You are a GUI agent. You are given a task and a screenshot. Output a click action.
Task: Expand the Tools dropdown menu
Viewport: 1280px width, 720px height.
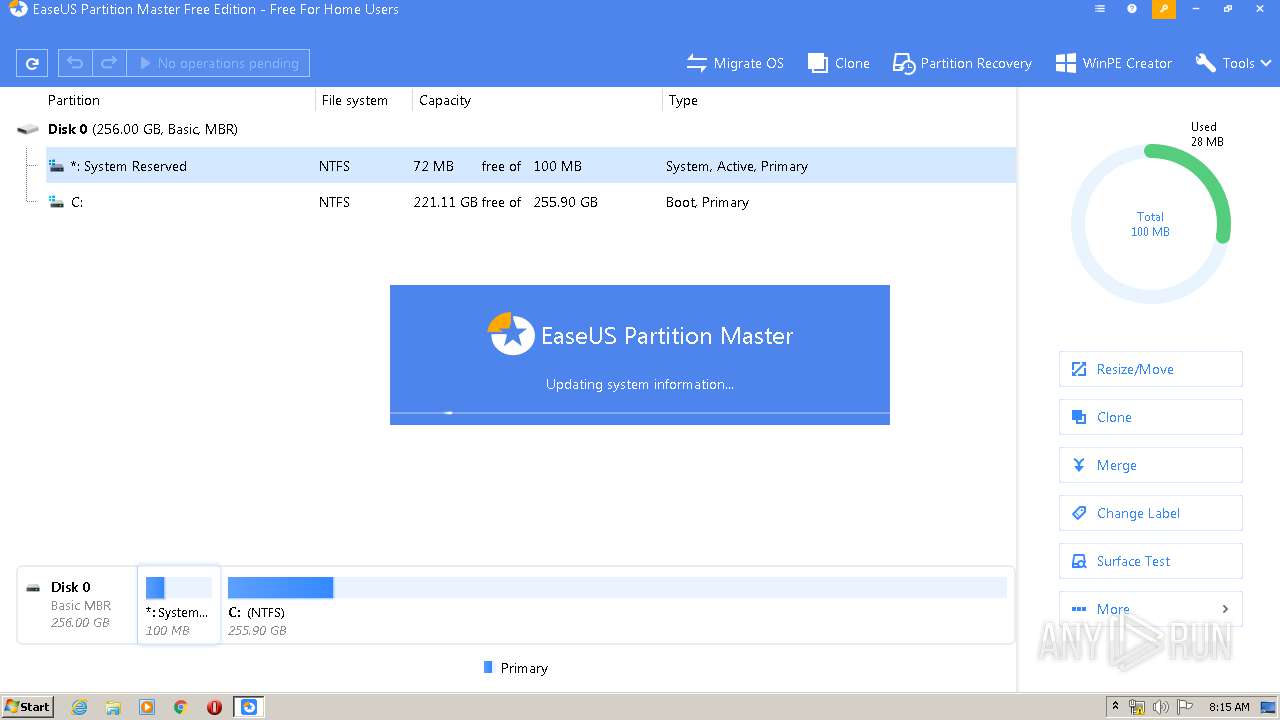1233,63
